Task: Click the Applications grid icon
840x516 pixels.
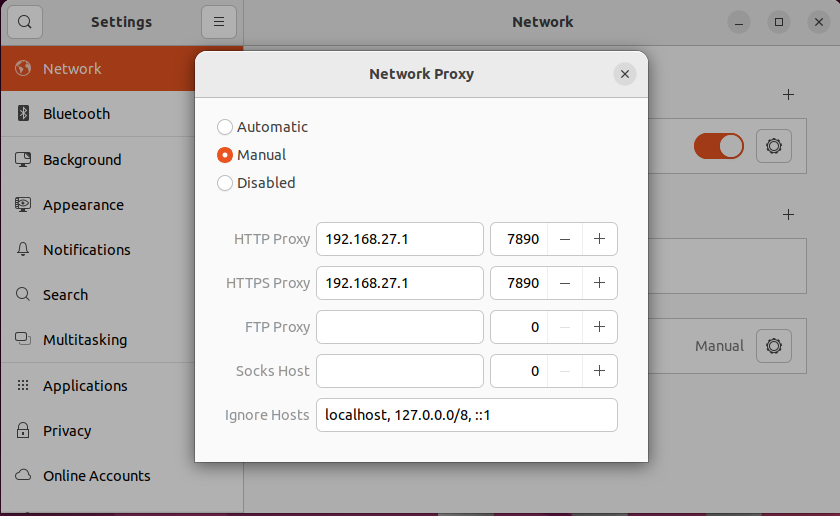Action: tap(24, 386)
